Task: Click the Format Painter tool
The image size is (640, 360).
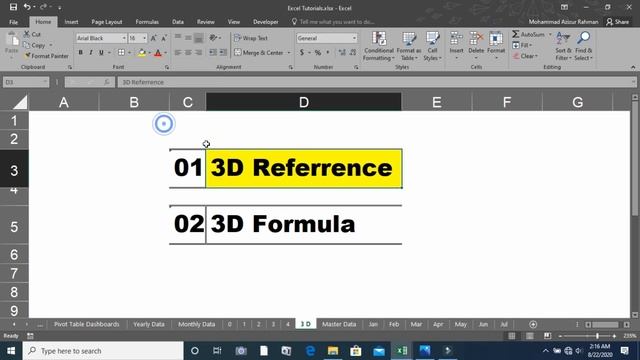Action: (x=46, y=56)
